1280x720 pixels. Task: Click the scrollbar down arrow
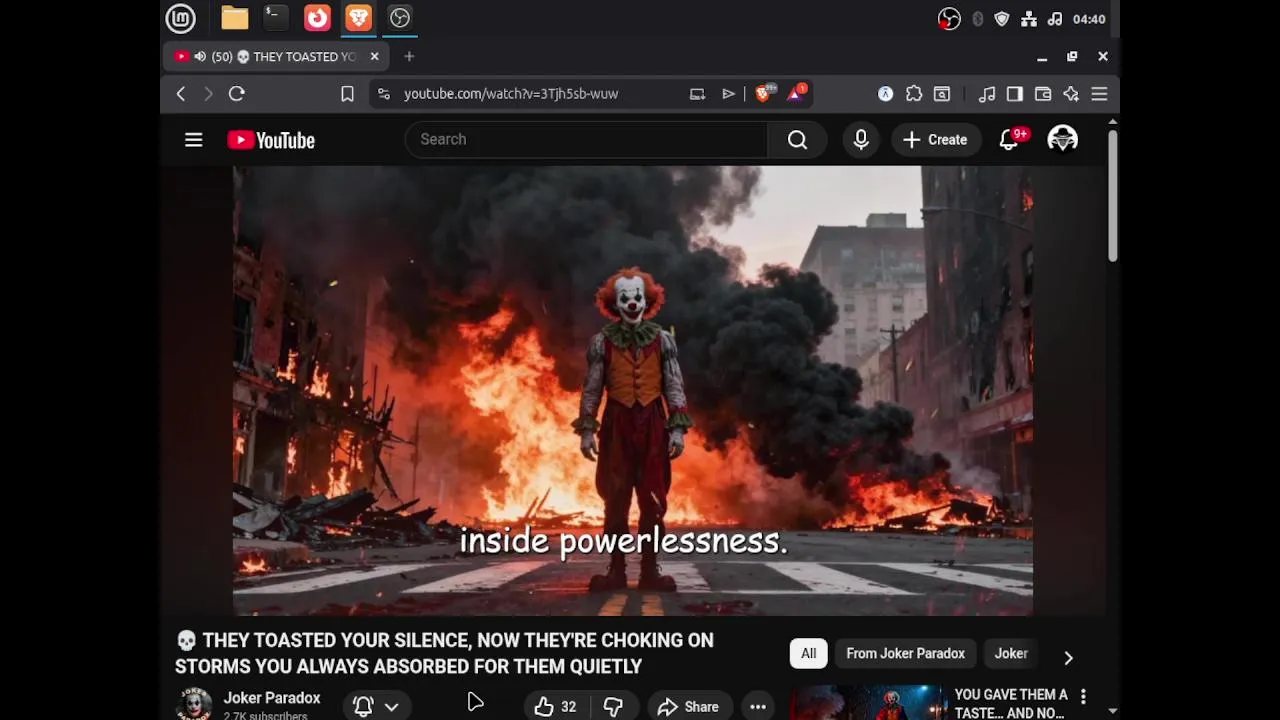[1112, 712]
